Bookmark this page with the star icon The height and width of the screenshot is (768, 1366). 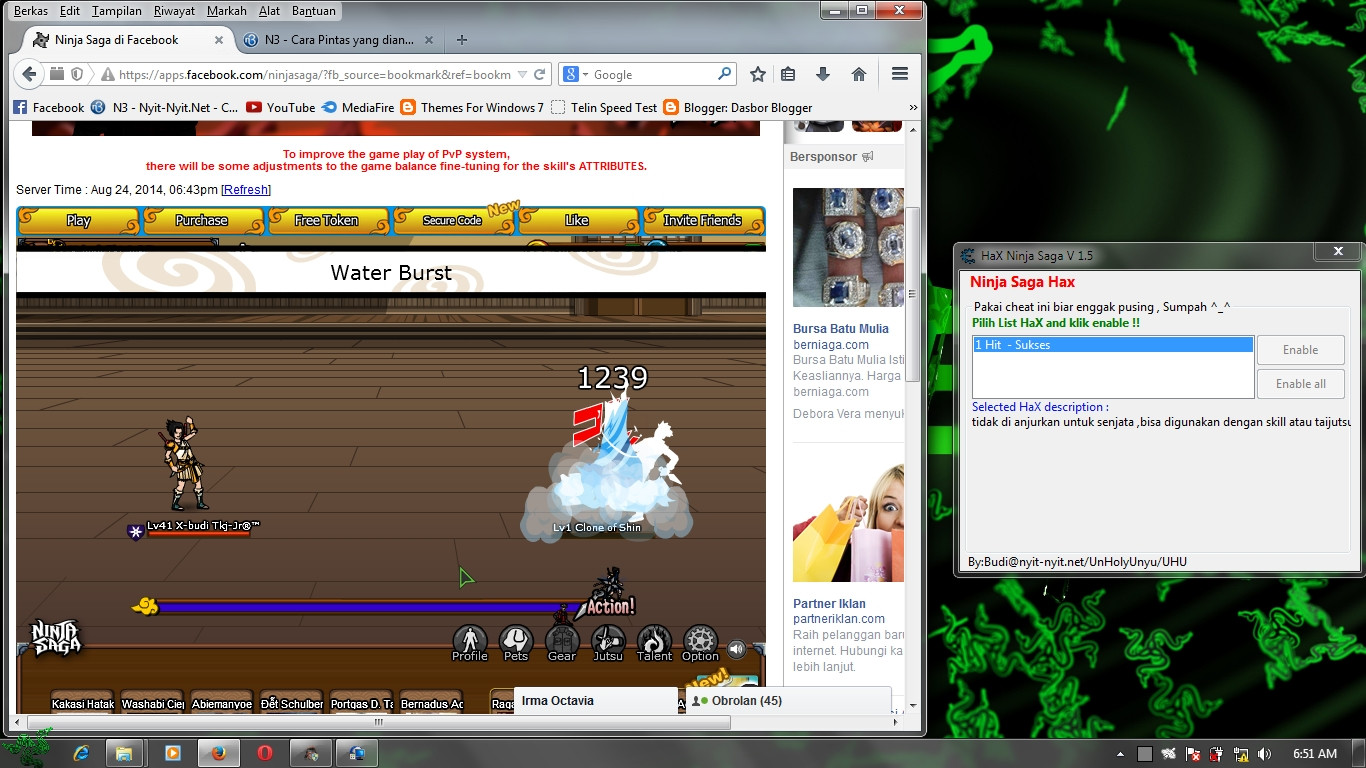pos(758,74)
